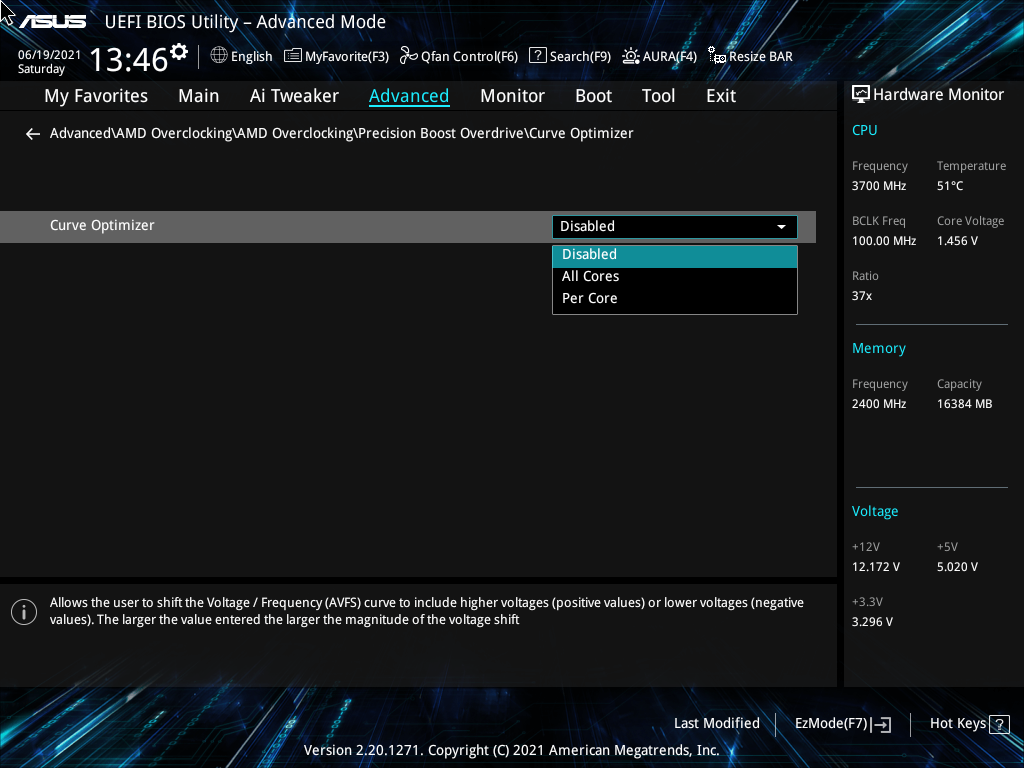Click the ASUS logo
This screenshot has height=768, width=1024.
(x=52, y=22)
